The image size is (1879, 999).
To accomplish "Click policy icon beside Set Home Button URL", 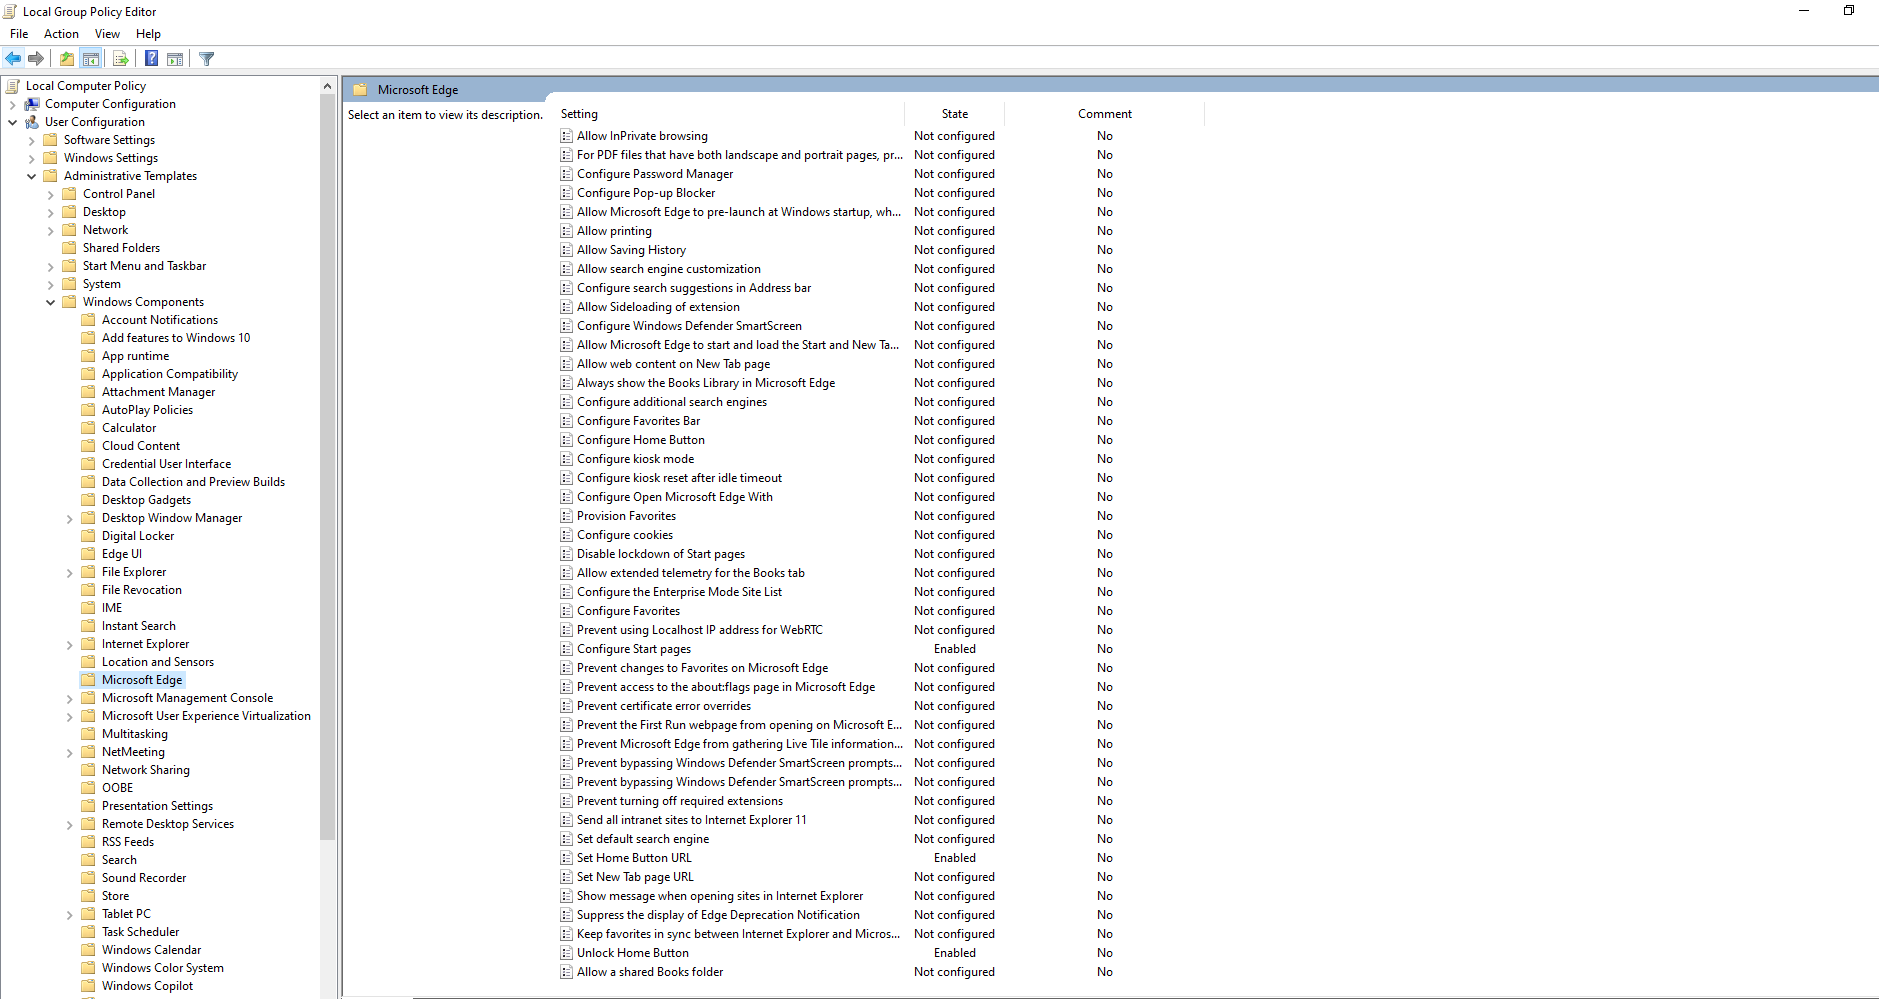I will 567,858.
